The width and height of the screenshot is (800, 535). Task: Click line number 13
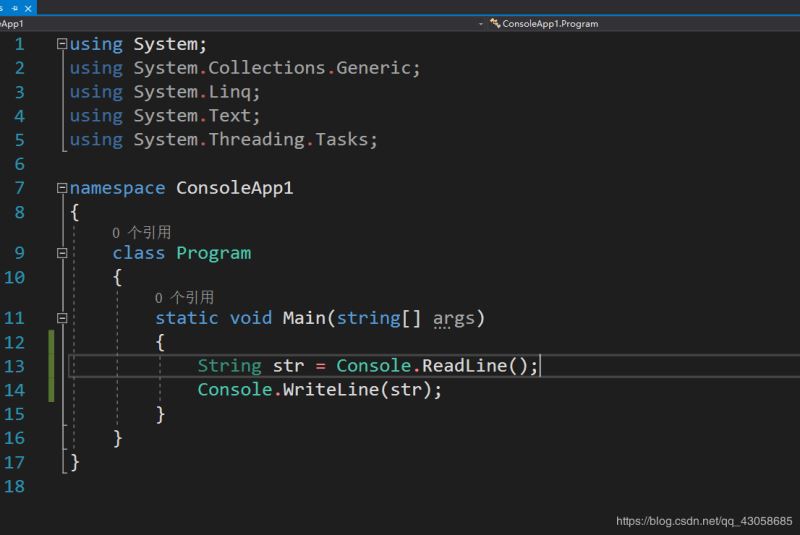tap(14, 366)
